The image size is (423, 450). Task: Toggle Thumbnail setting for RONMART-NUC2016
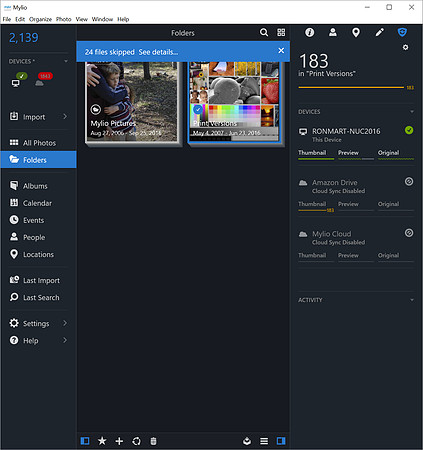coord(316,154)
